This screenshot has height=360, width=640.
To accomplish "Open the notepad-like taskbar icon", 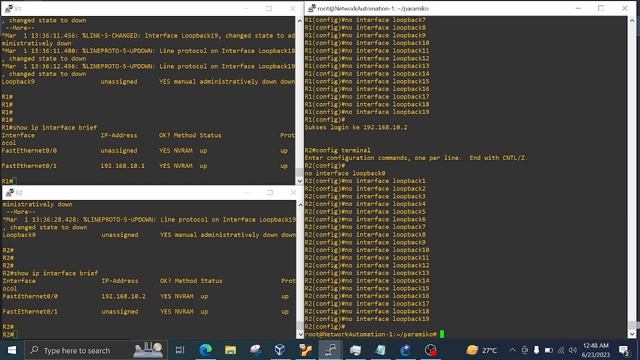I will (x=380, y=350).
